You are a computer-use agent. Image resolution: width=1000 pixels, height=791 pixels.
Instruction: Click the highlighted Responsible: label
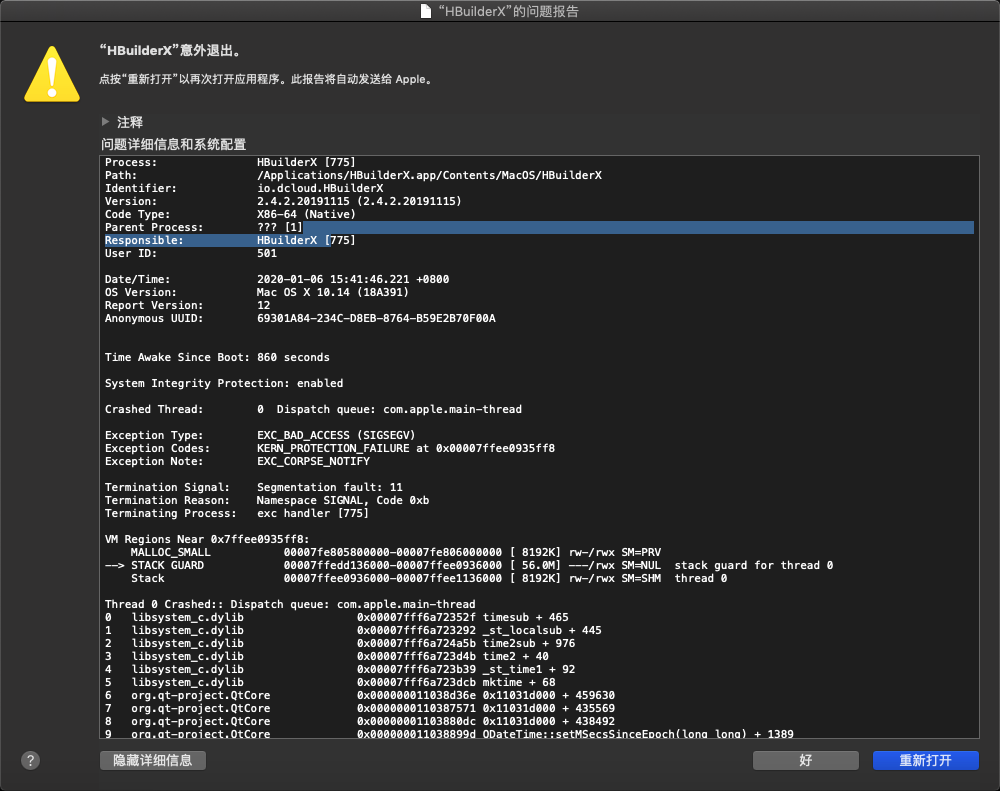(x=144, y=240)
